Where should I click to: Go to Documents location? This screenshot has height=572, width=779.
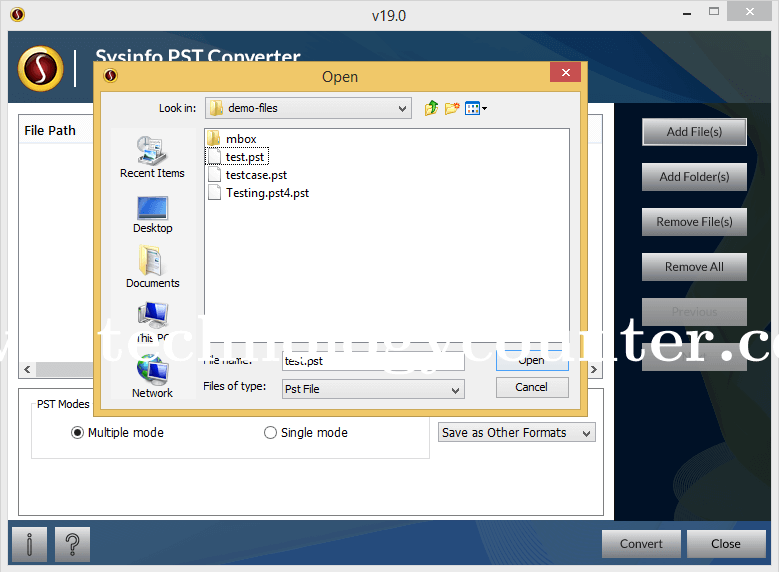coord(152,267)
